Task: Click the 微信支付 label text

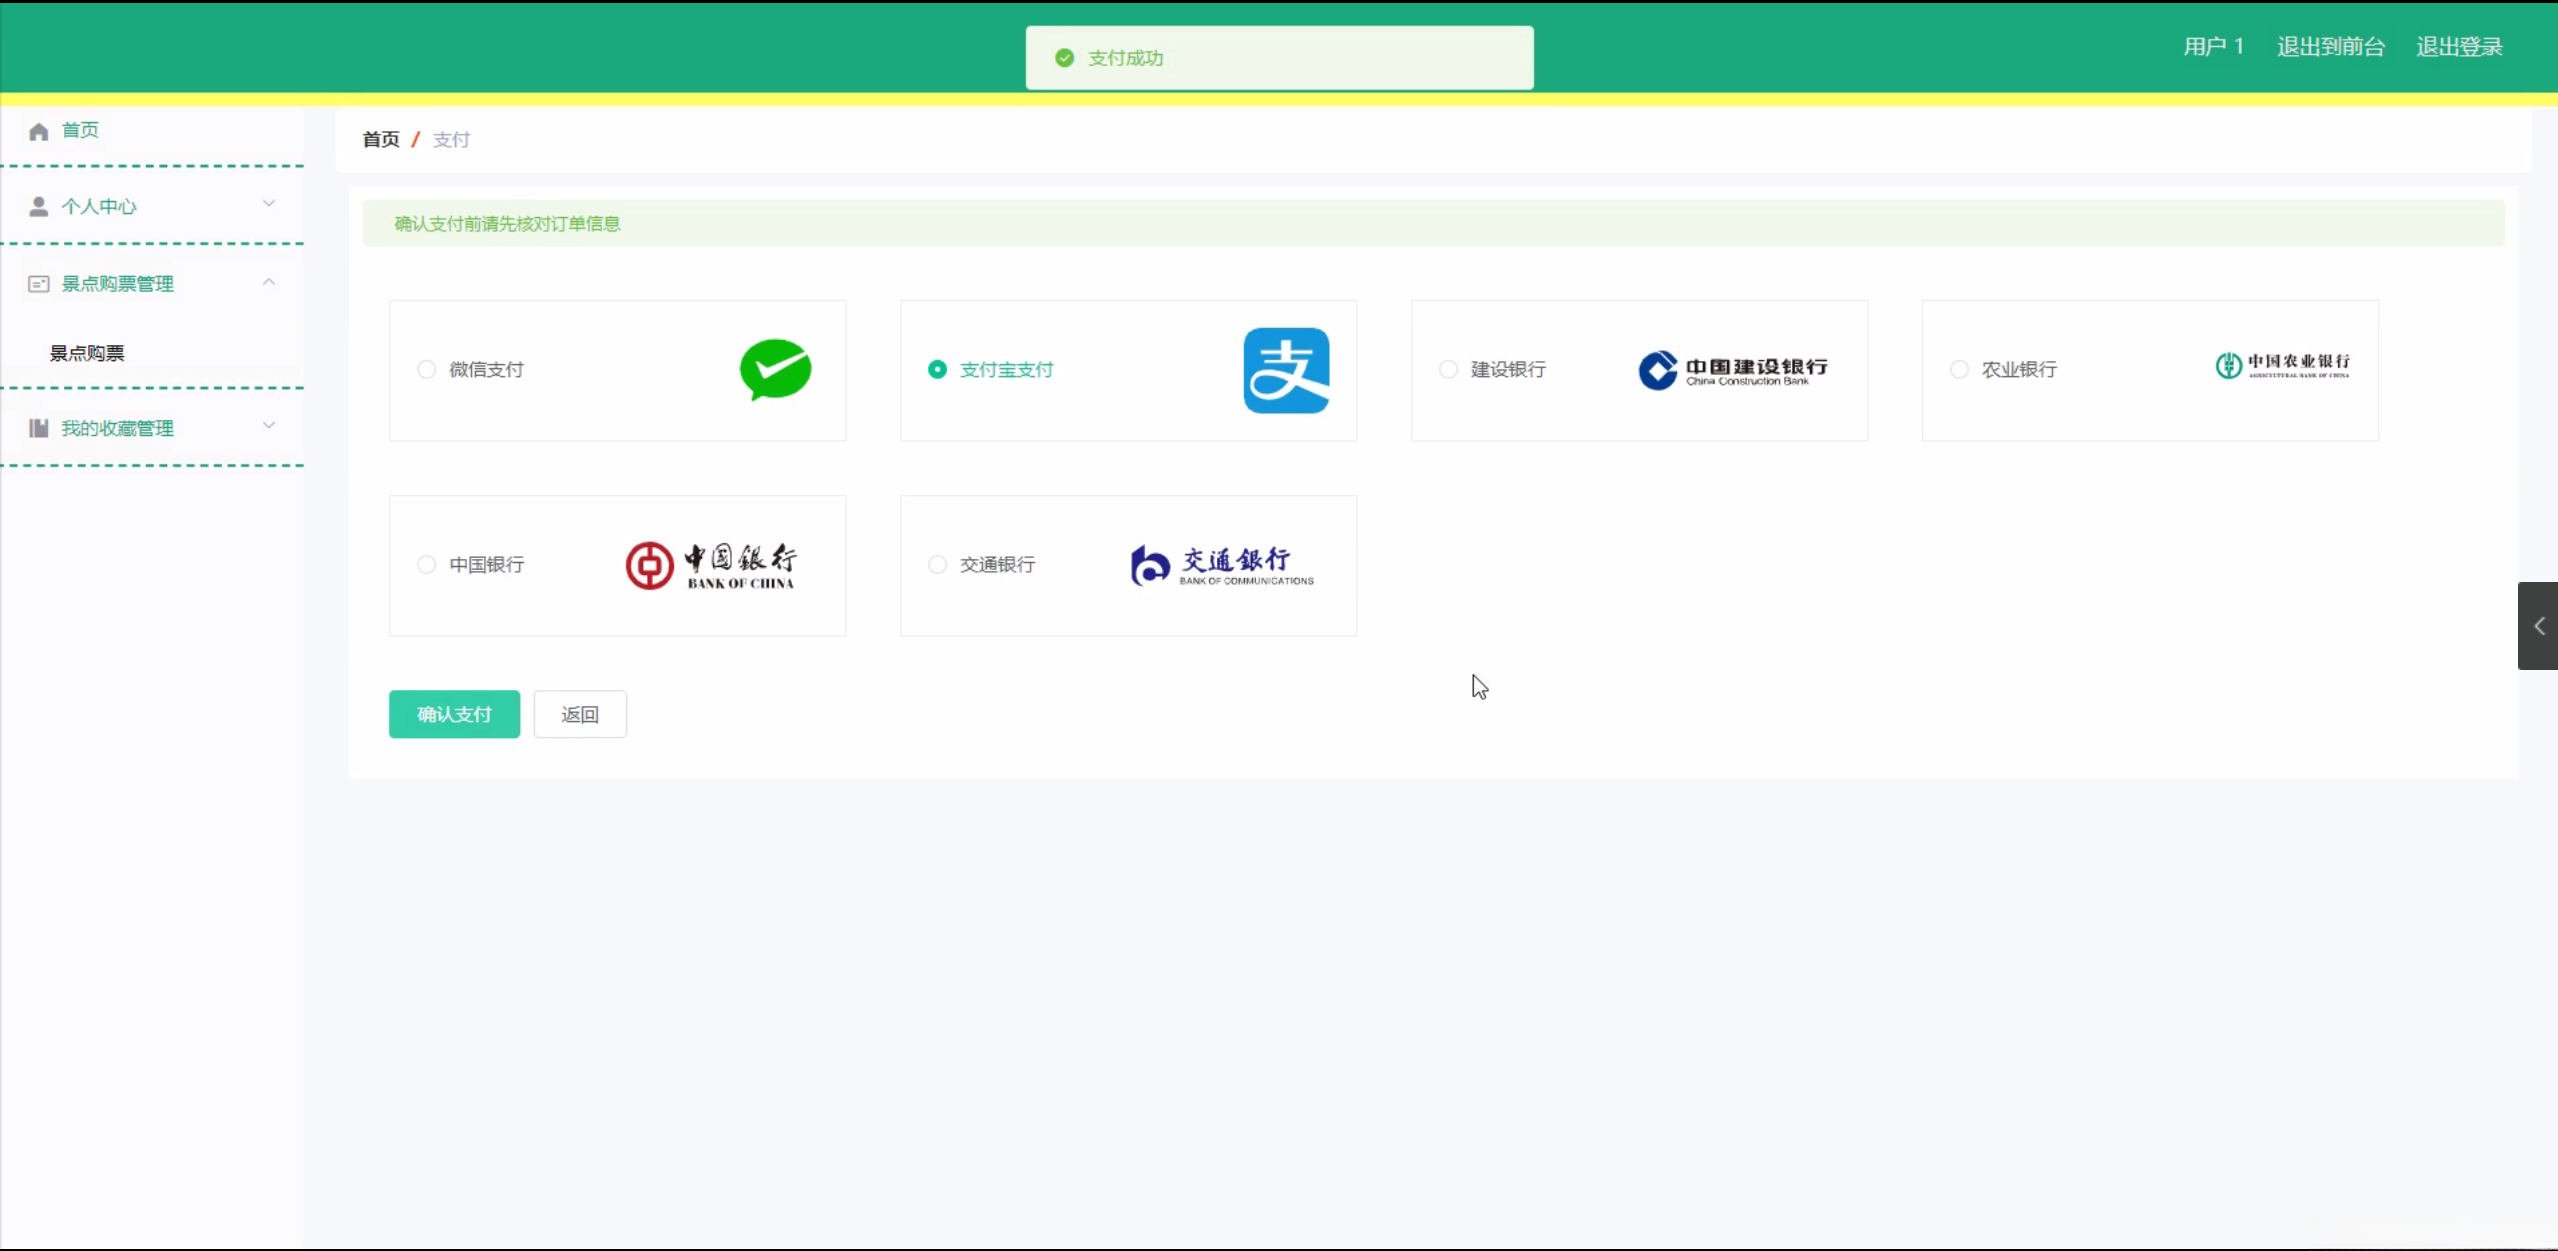Action: 486,370
